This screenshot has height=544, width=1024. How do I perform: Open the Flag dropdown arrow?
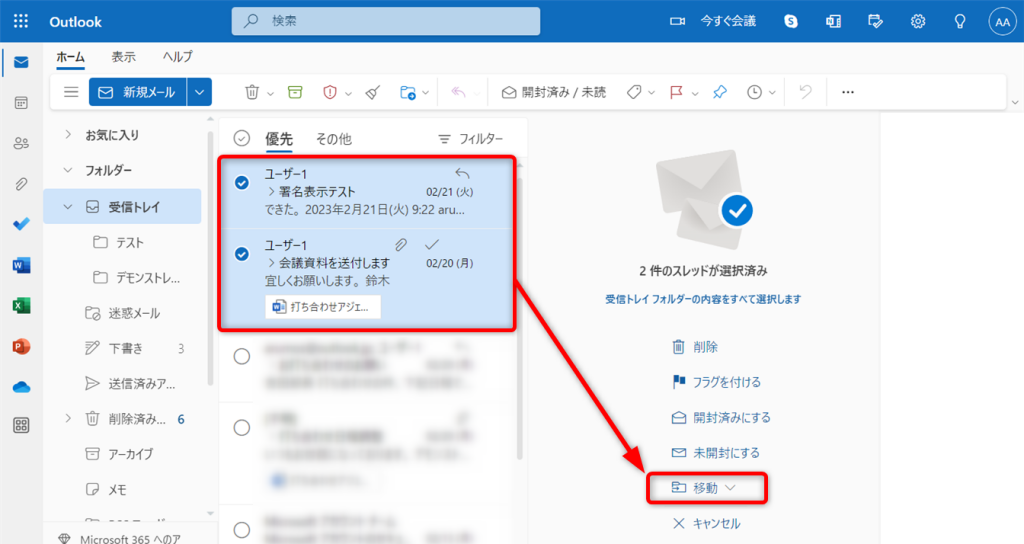point(695,93)
